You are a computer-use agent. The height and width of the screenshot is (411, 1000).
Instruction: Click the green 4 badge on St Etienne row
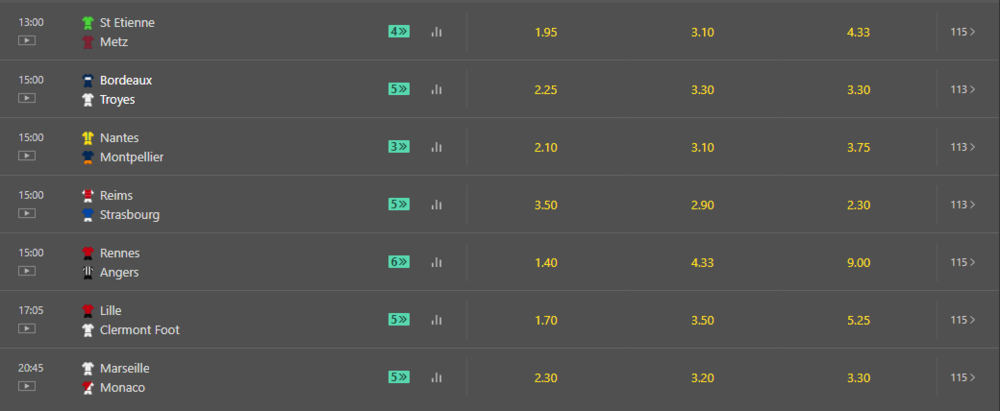coord(399,31)
